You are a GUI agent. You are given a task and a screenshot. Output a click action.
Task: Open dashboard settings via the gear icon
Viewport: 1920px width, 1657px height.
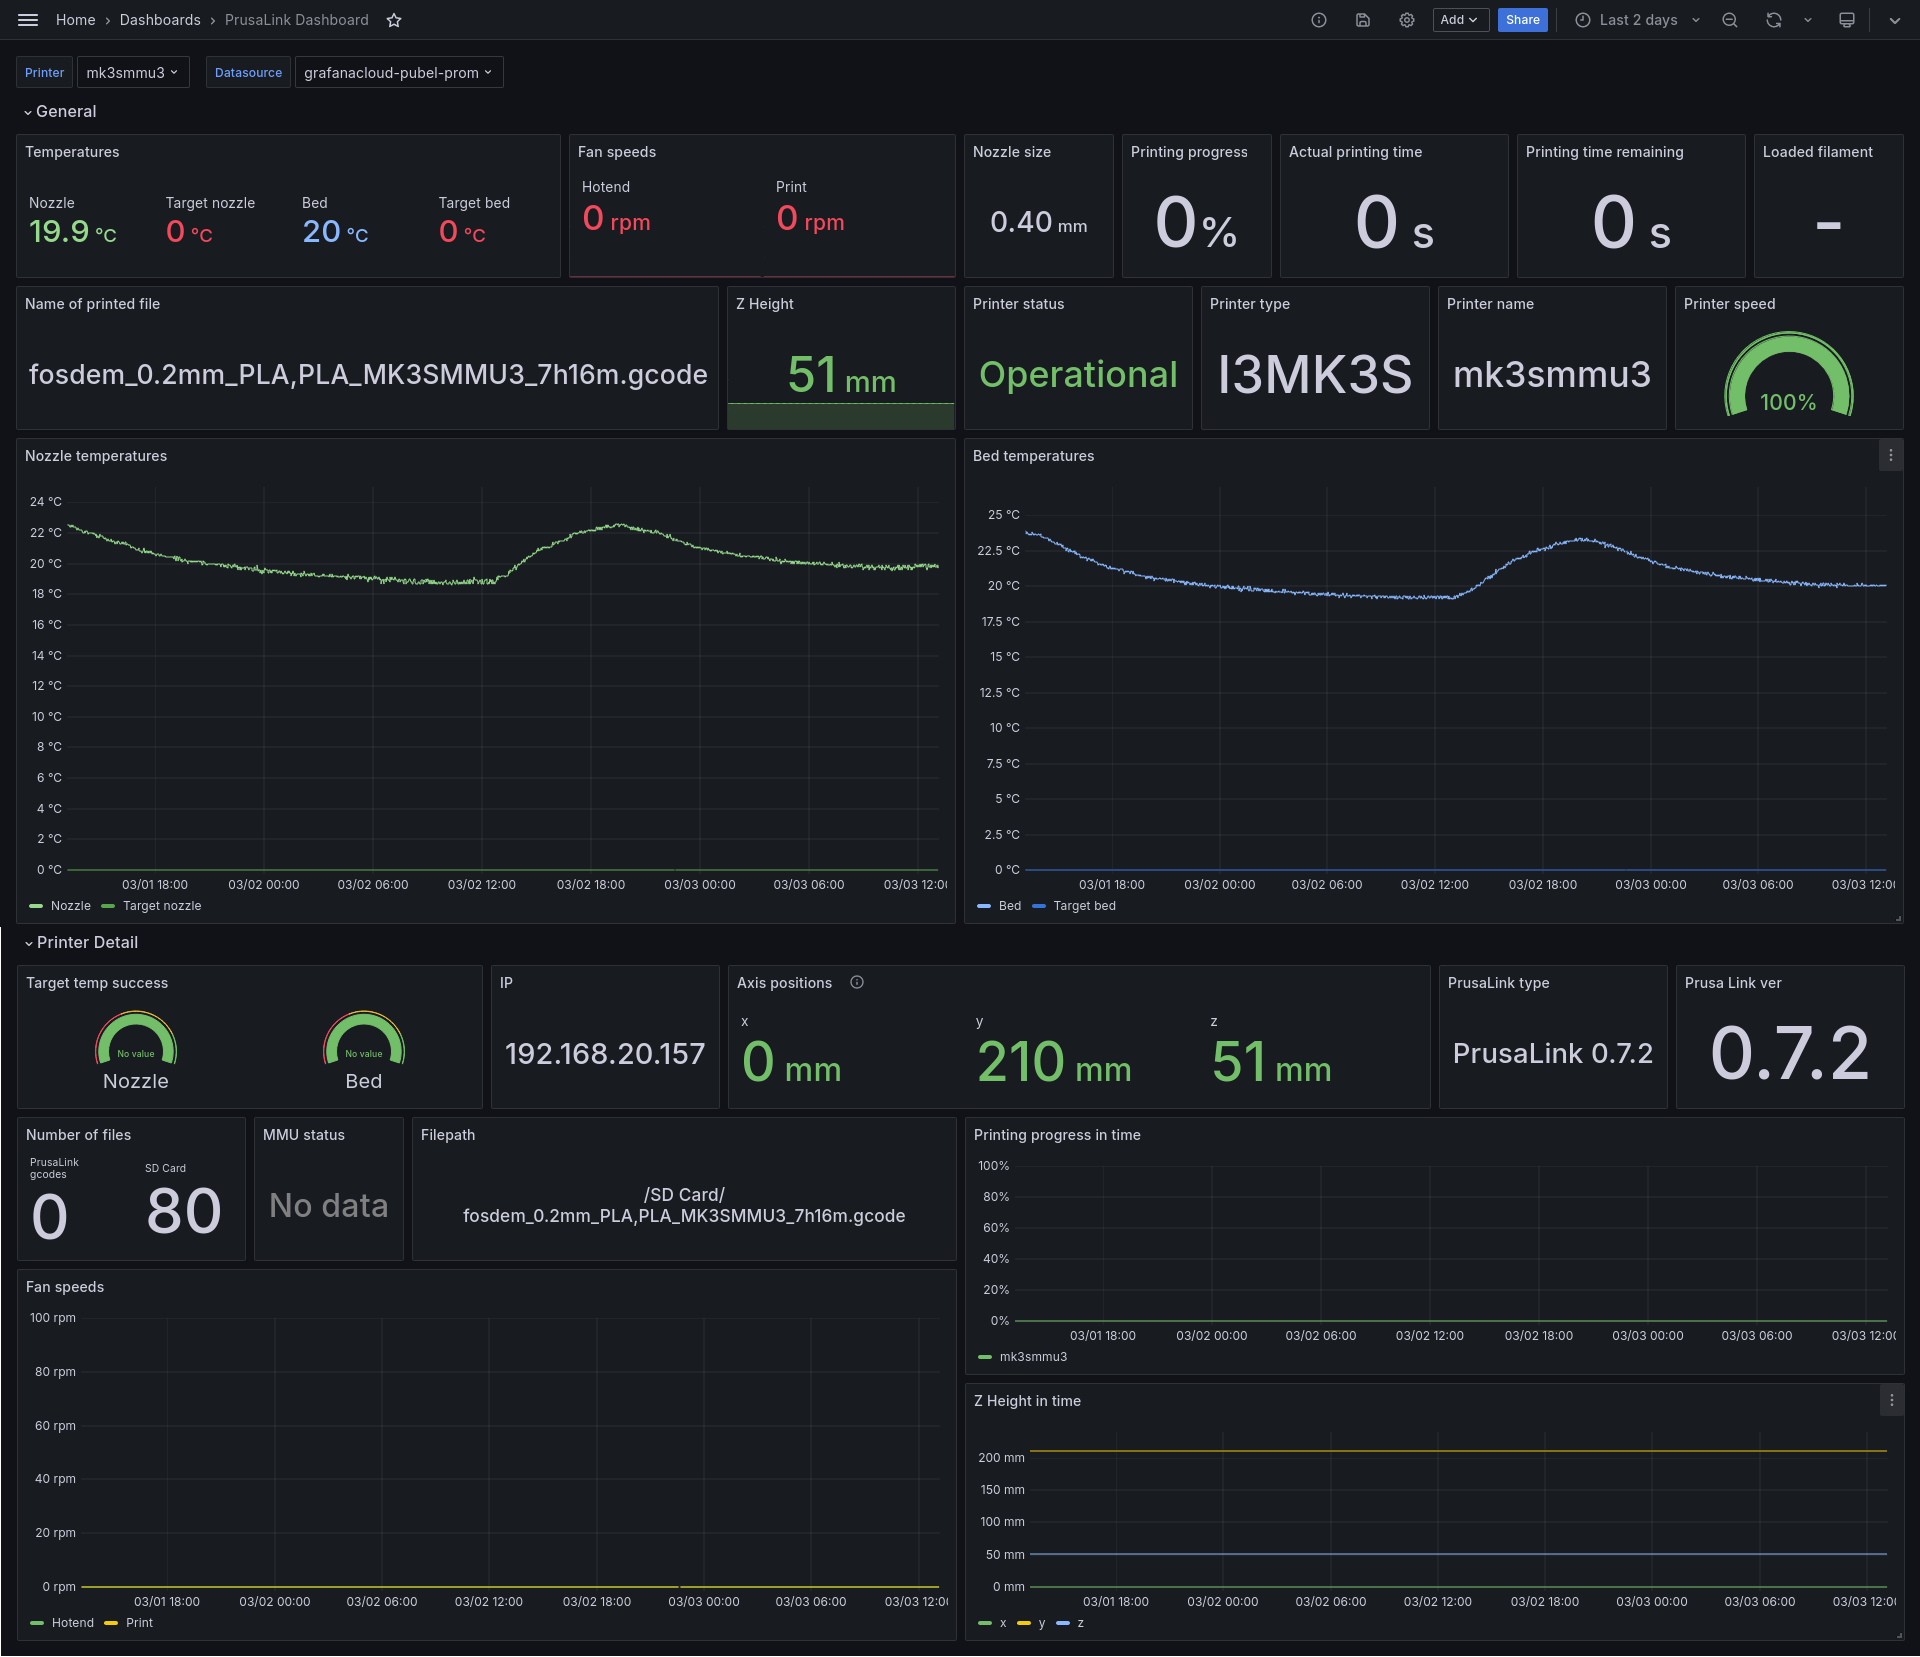[1406, 19]
